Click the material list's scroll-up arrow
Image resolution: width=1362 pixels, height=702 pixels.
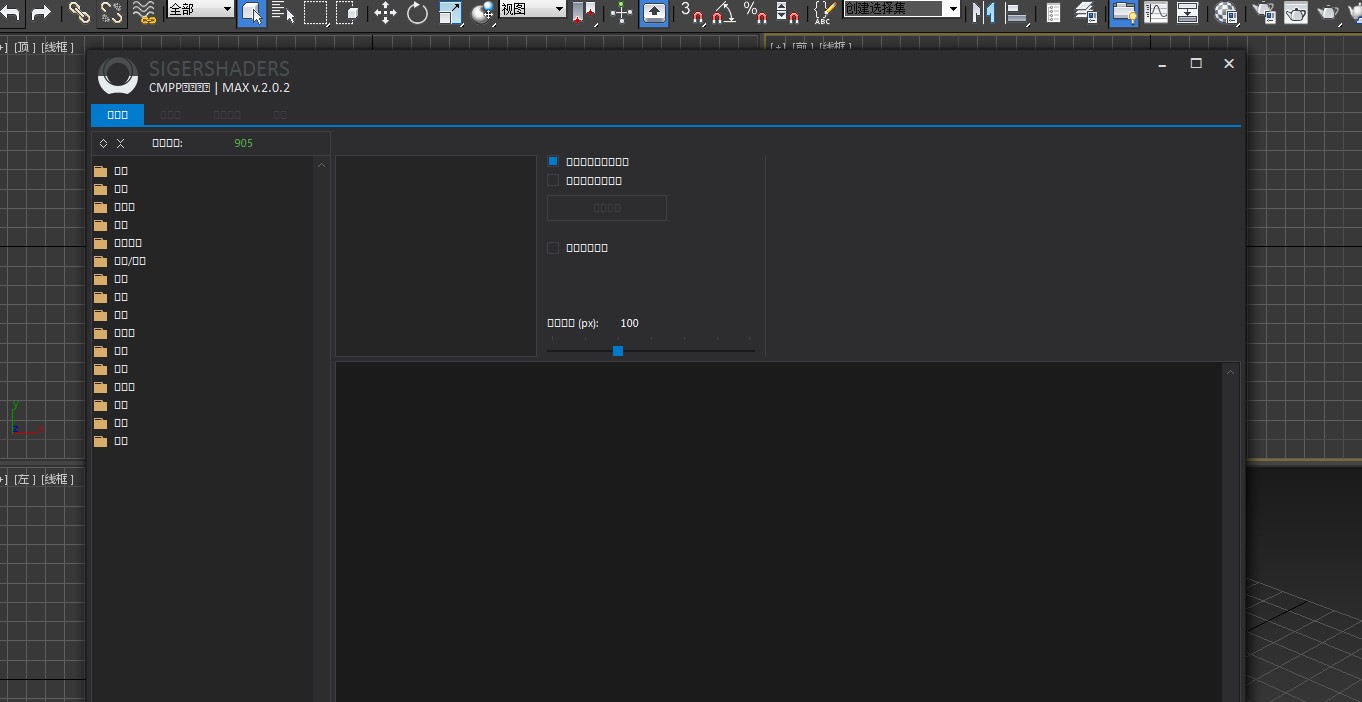point(1231,372)
